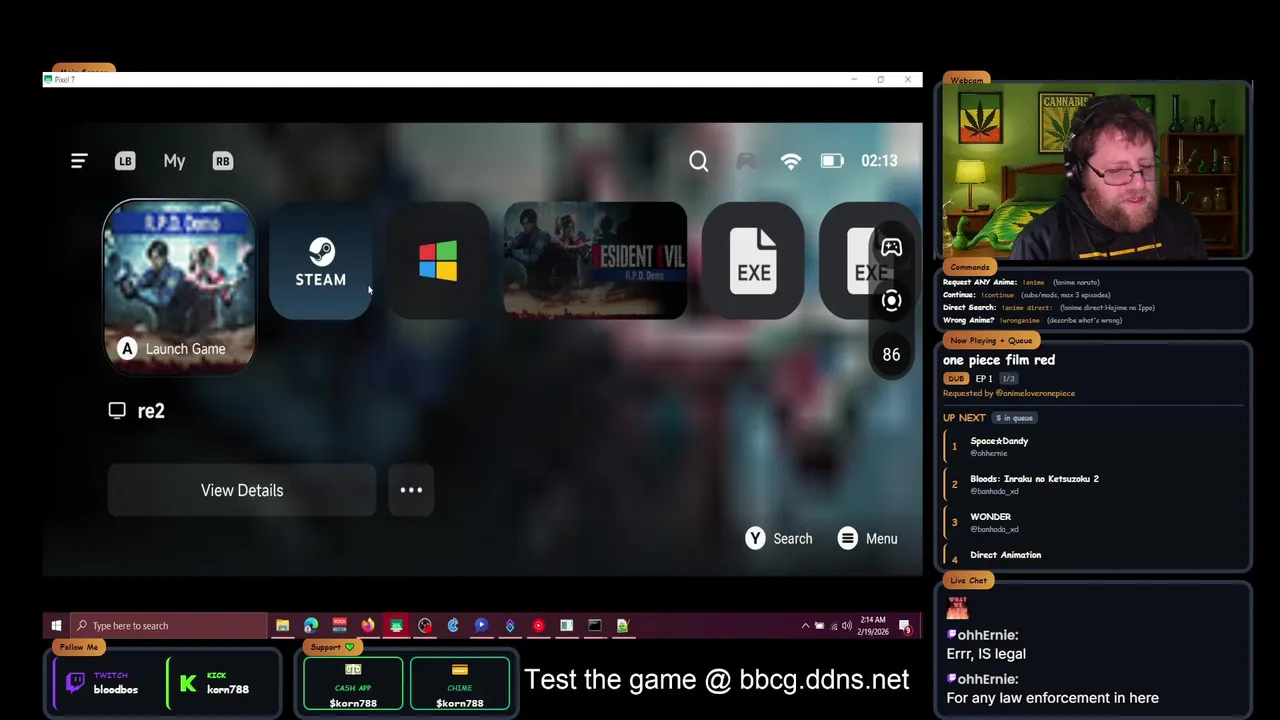This screenshot has height=720, width=1280.
Task: Open the Windows logo tile
Action: 438,262
